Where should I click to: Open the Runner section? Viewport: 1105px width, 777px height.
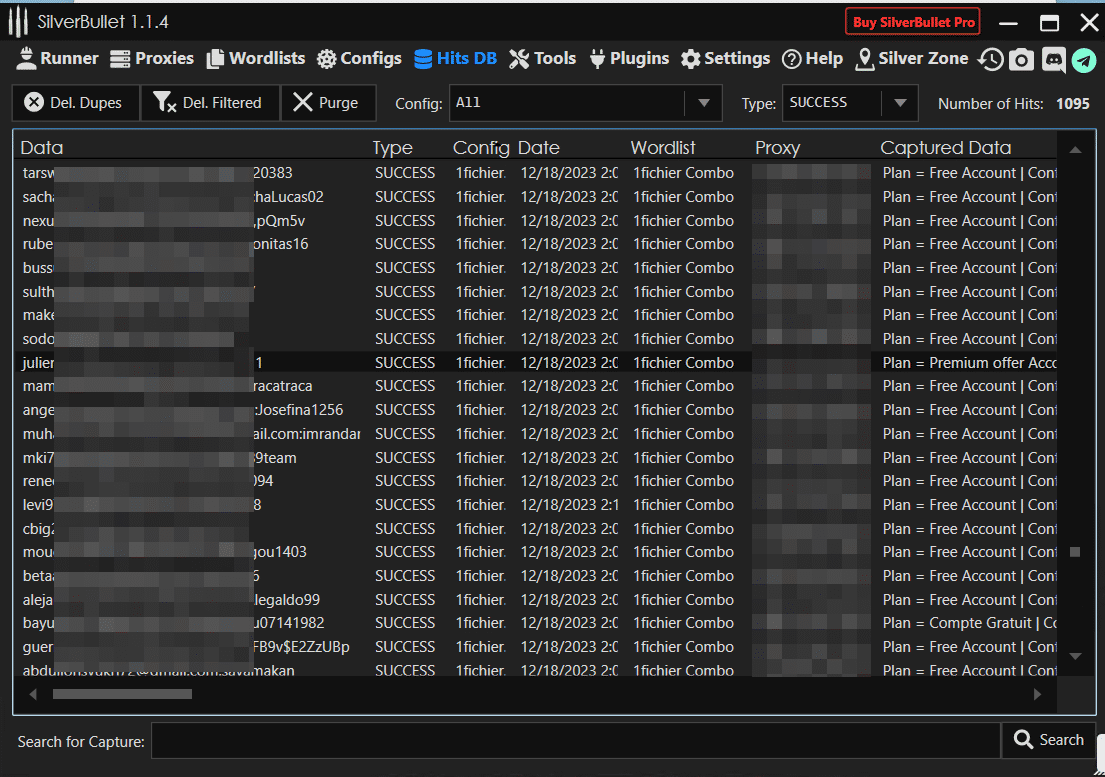click(58, 59)
